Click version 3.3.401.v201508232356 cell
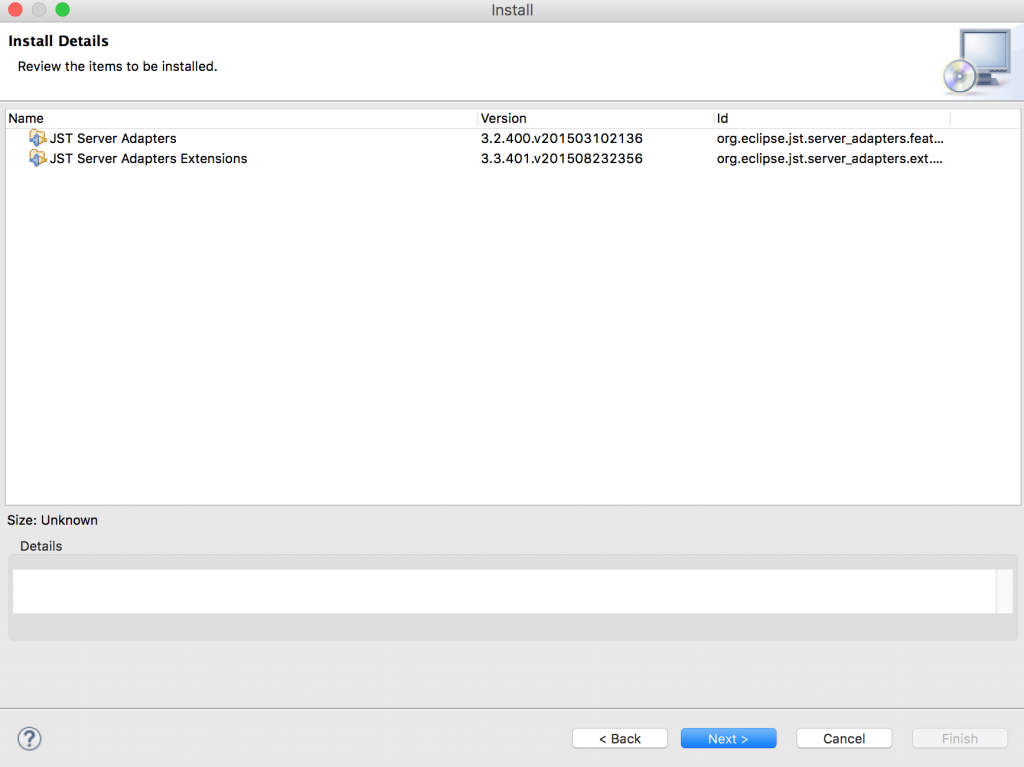This screenshot has width=1024, height=767. 562,159
